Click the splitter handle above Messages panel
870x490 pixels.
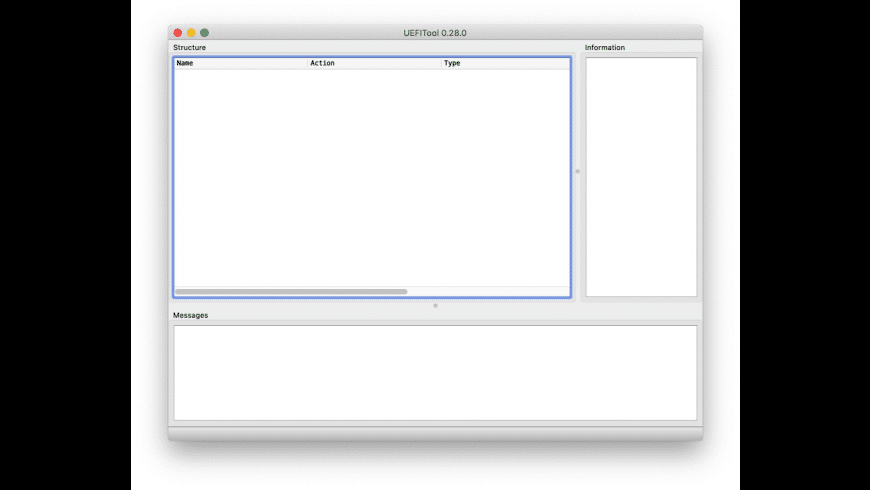436,306
